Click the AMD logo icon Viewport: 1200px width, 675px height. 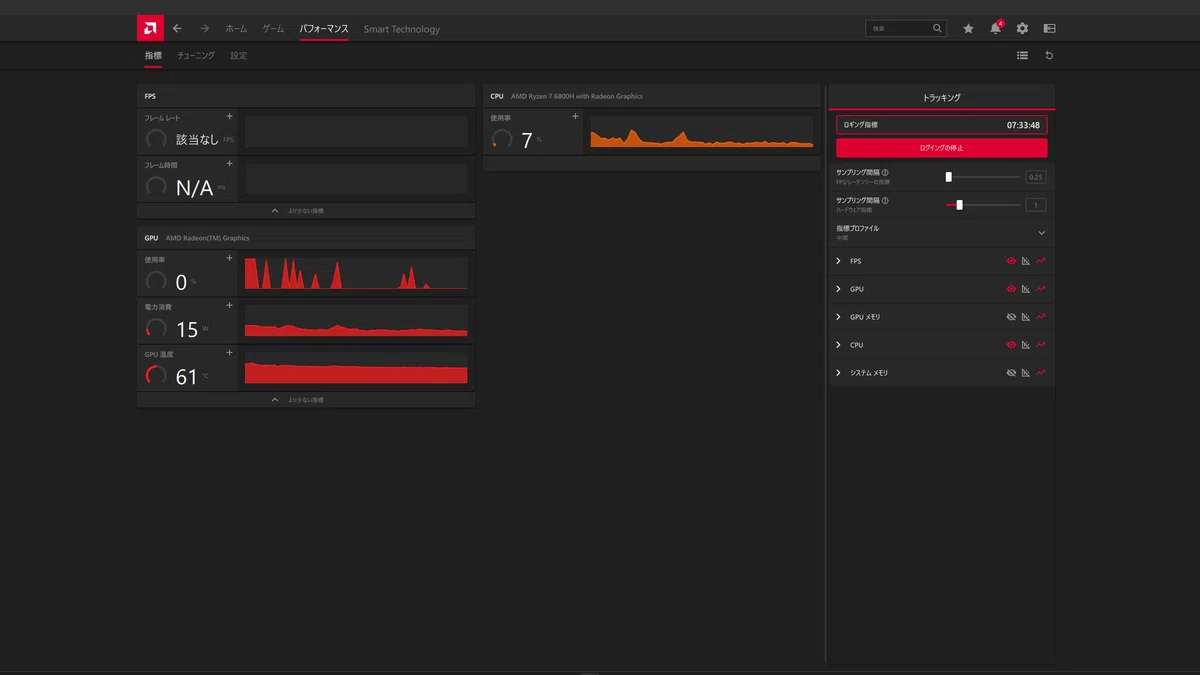(150, 28)
